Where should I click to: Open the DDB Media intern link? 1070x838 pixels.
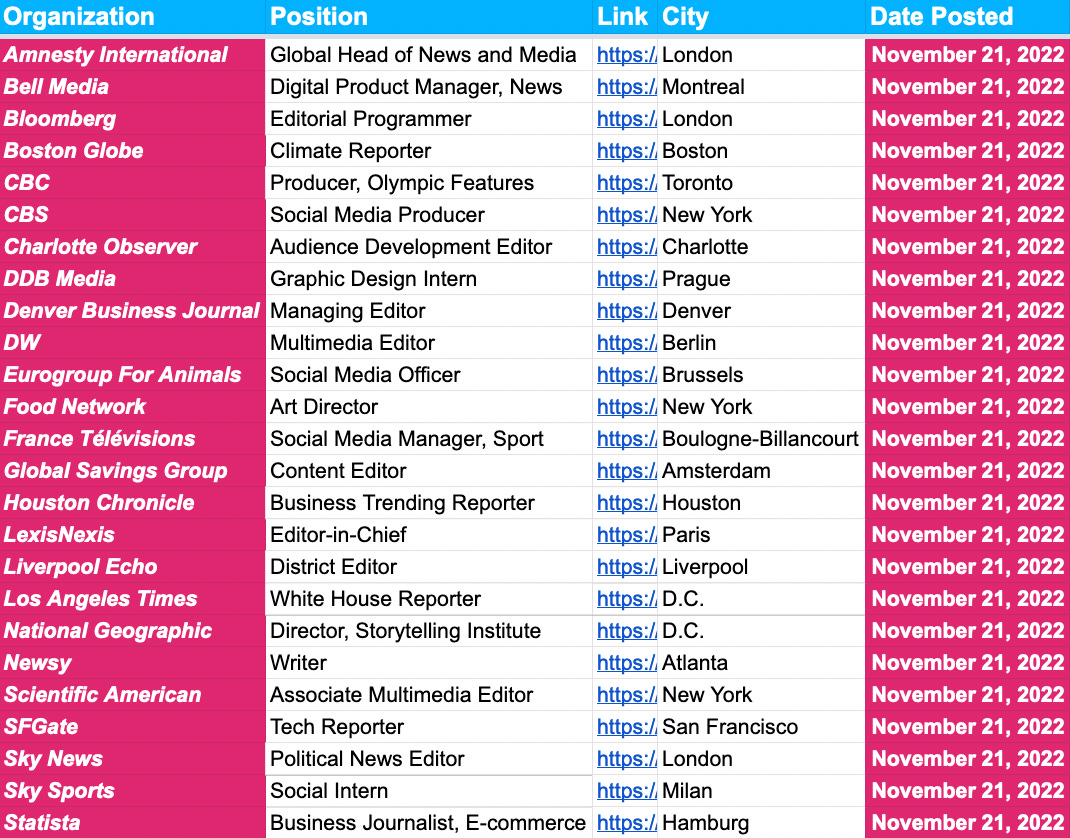[x=626, y=278]
